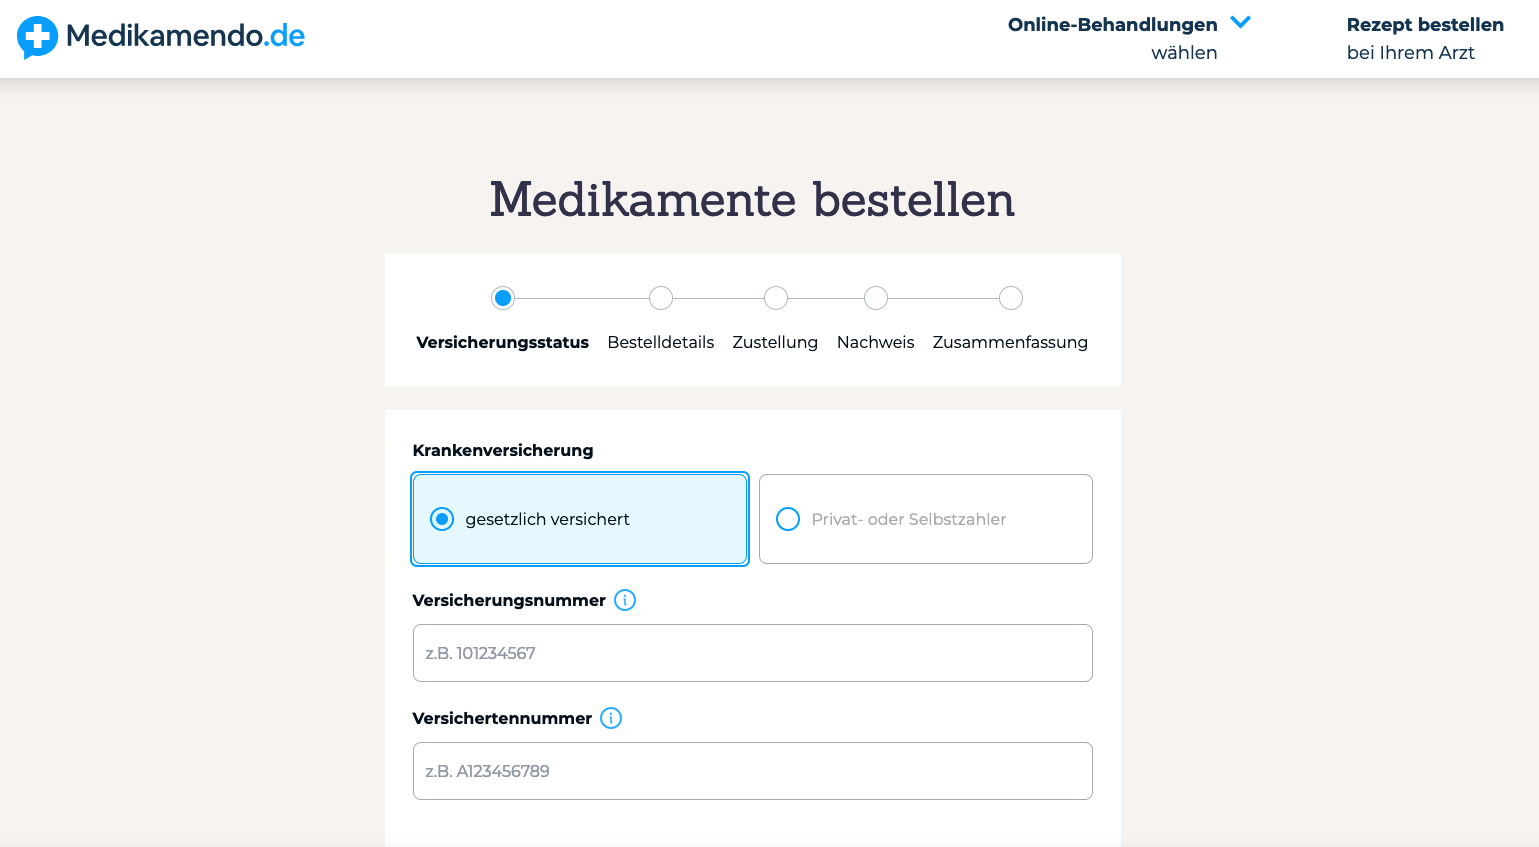Open Rezept bestellen bei Ihrem Arzt
This screenshot has width=1539, height=847.
(x=1424, y=38)
